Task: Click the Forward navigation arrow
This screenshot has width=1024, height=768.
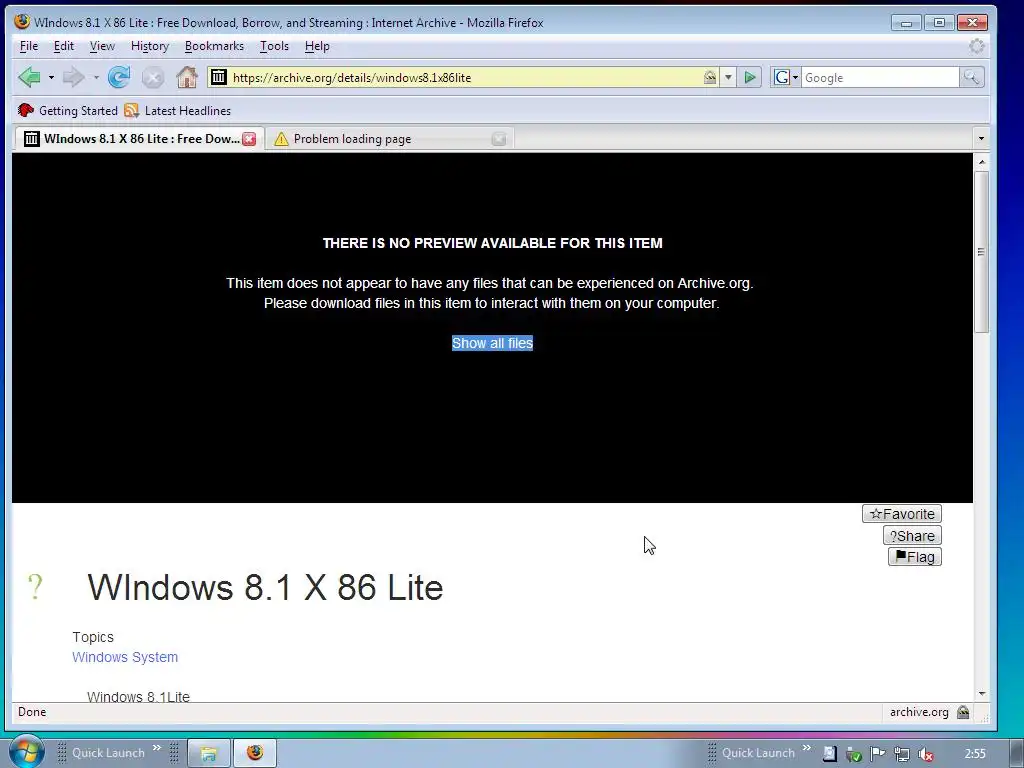Action: (73, 78)
